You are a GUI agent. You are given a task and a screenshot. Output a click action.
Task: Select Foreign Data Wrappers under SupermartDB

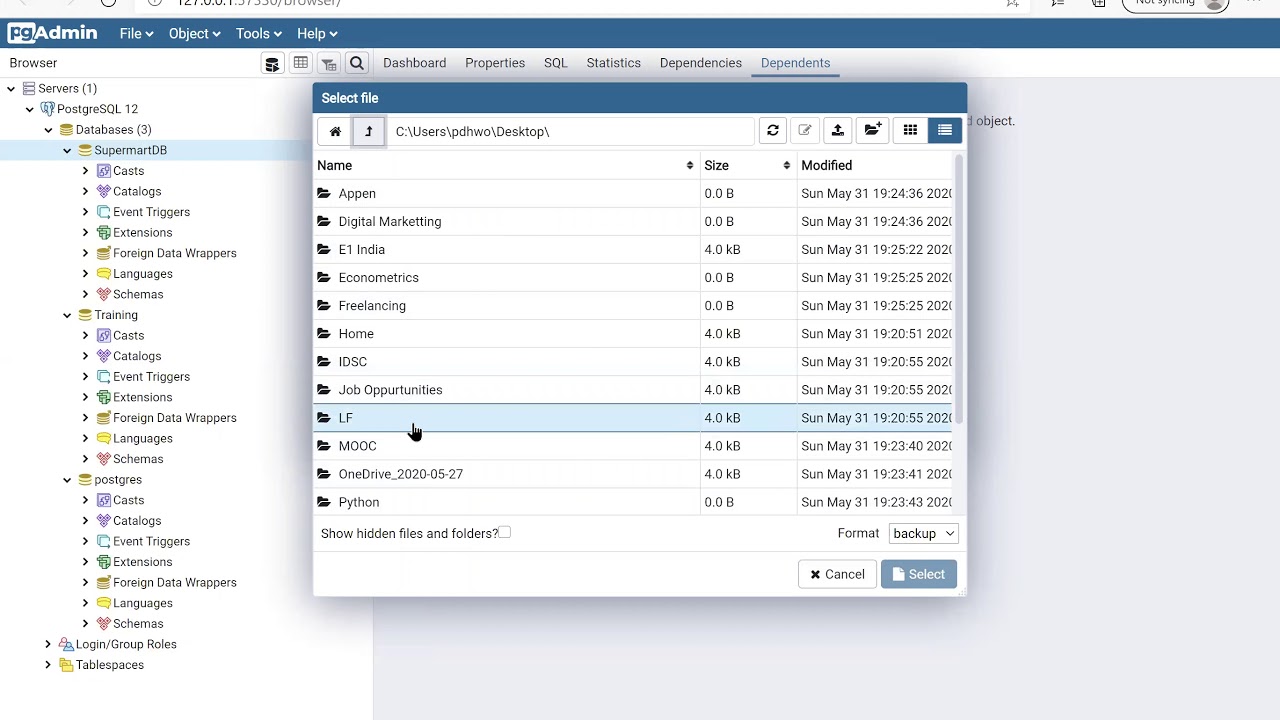174,253
